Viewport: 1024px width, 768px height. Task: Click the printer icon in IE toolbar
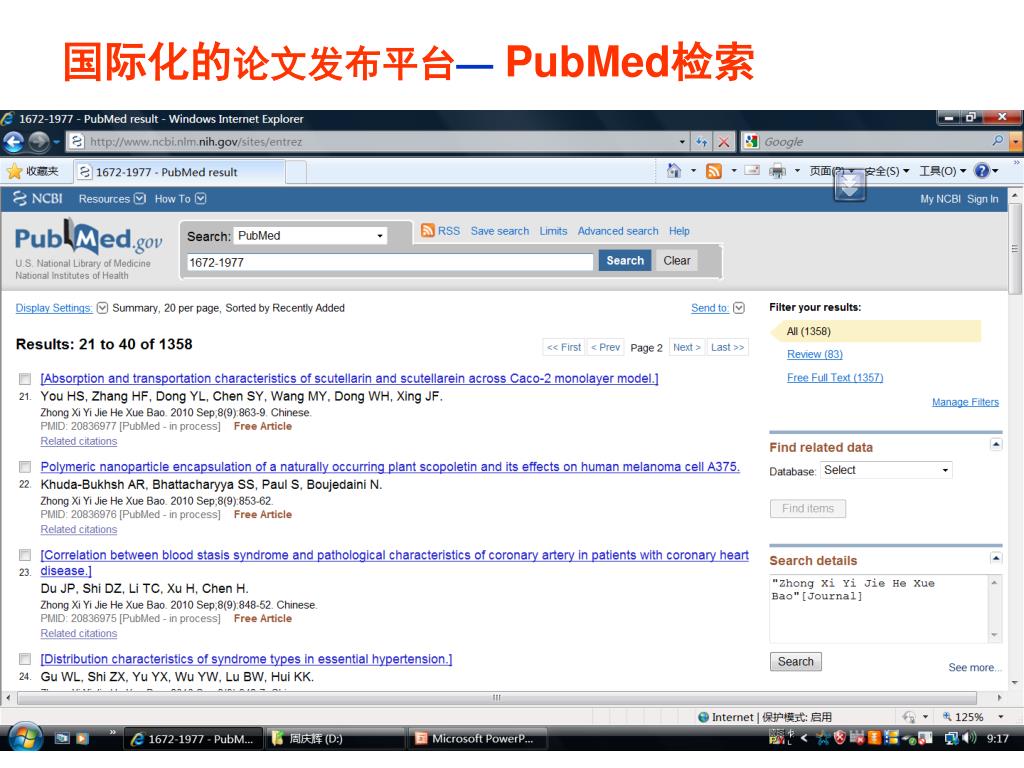coord(777,171)
